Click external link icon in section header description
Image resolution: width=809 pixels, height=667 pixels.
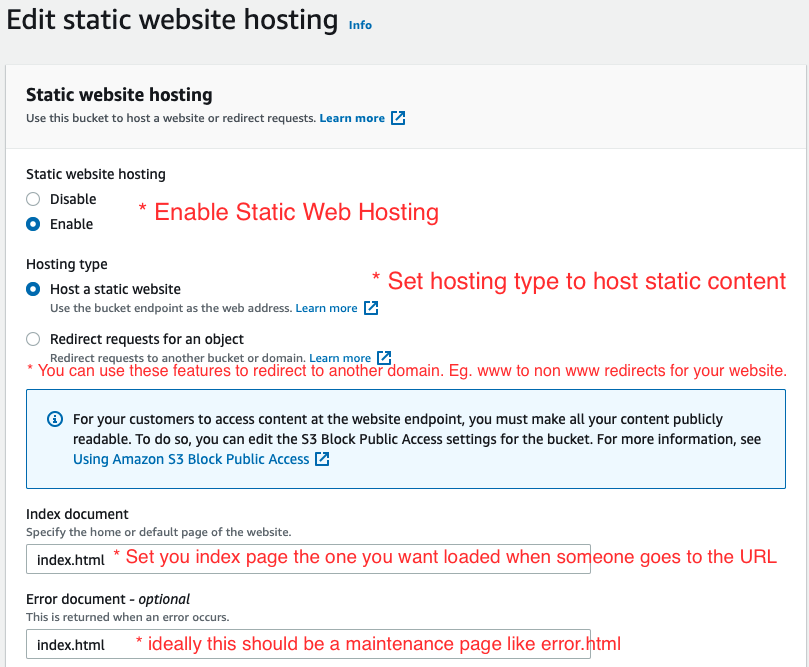[x=398, y=118]
